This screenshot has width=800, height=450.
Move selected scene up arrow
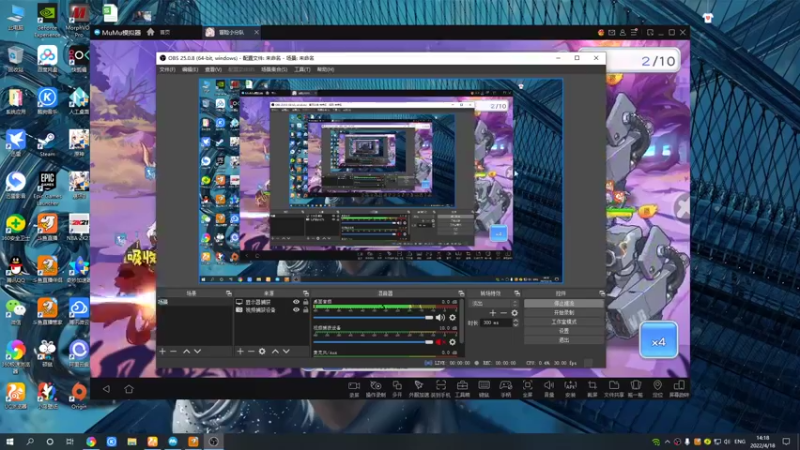click(x=186, y=352)
